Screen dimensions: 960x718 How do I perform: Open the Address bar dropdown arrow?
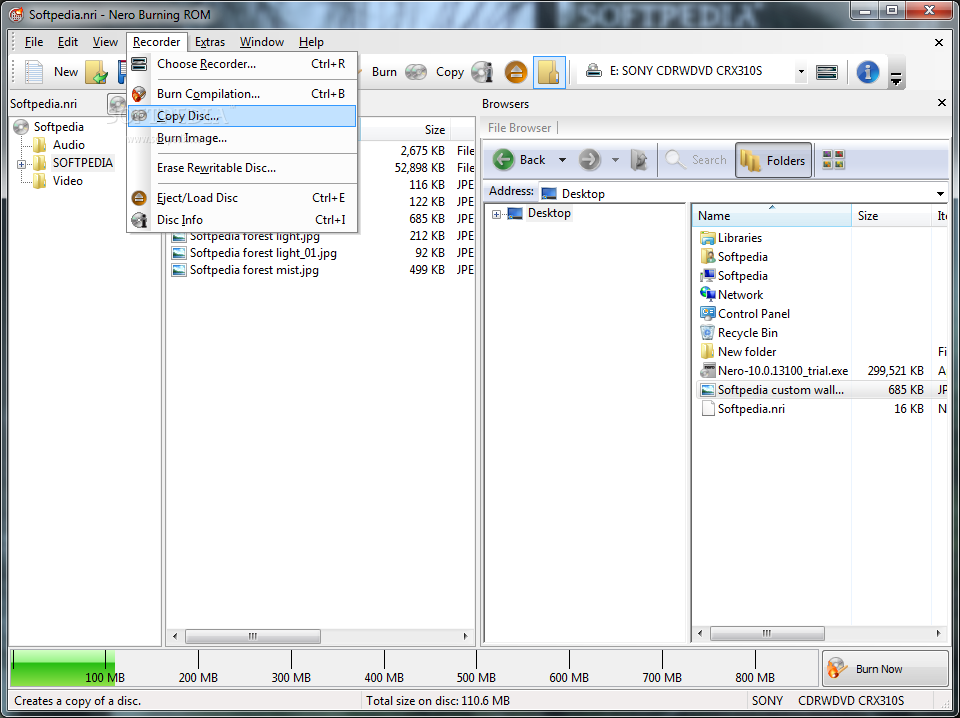pyautogui.click(x=940, y=194)
